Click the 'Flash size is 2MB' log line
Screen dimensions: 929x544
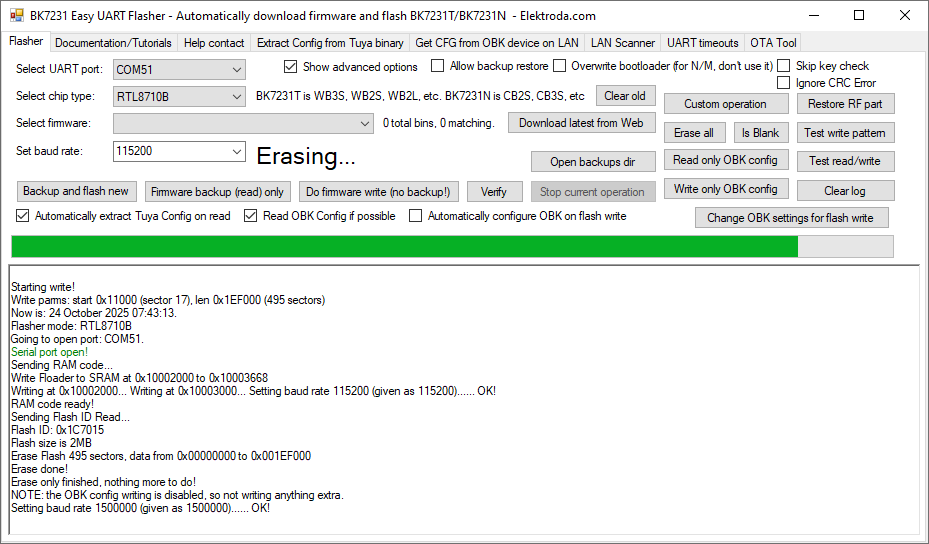coord(51,443)
